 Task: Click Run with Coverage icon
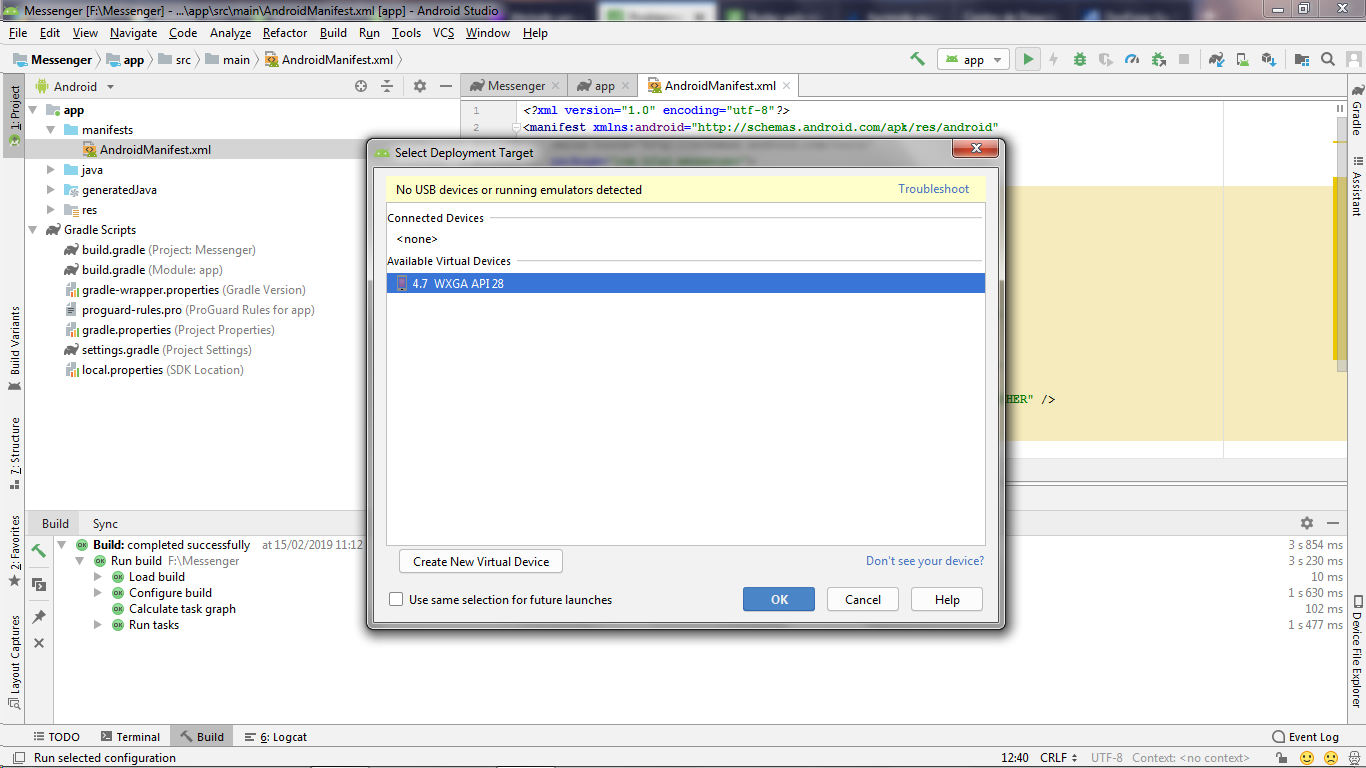pyautogui.click(x=1106, y=59)
